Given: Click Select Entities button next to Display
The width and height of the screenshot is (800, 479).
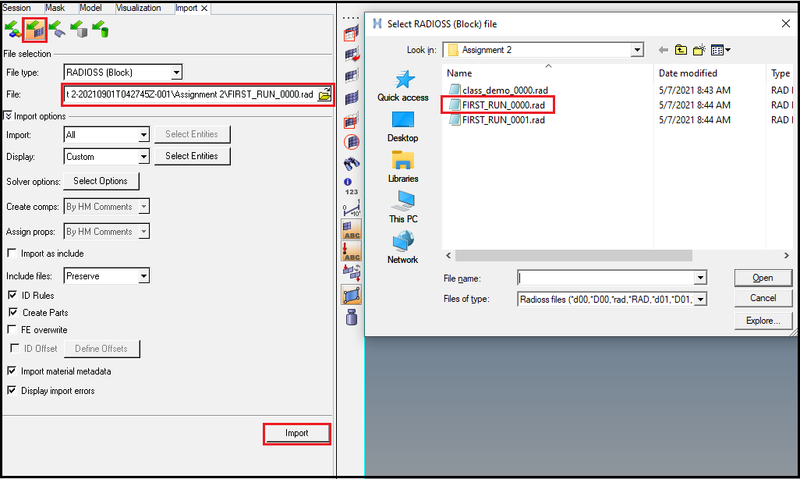Looking at the screenshot, I should 192,156.
